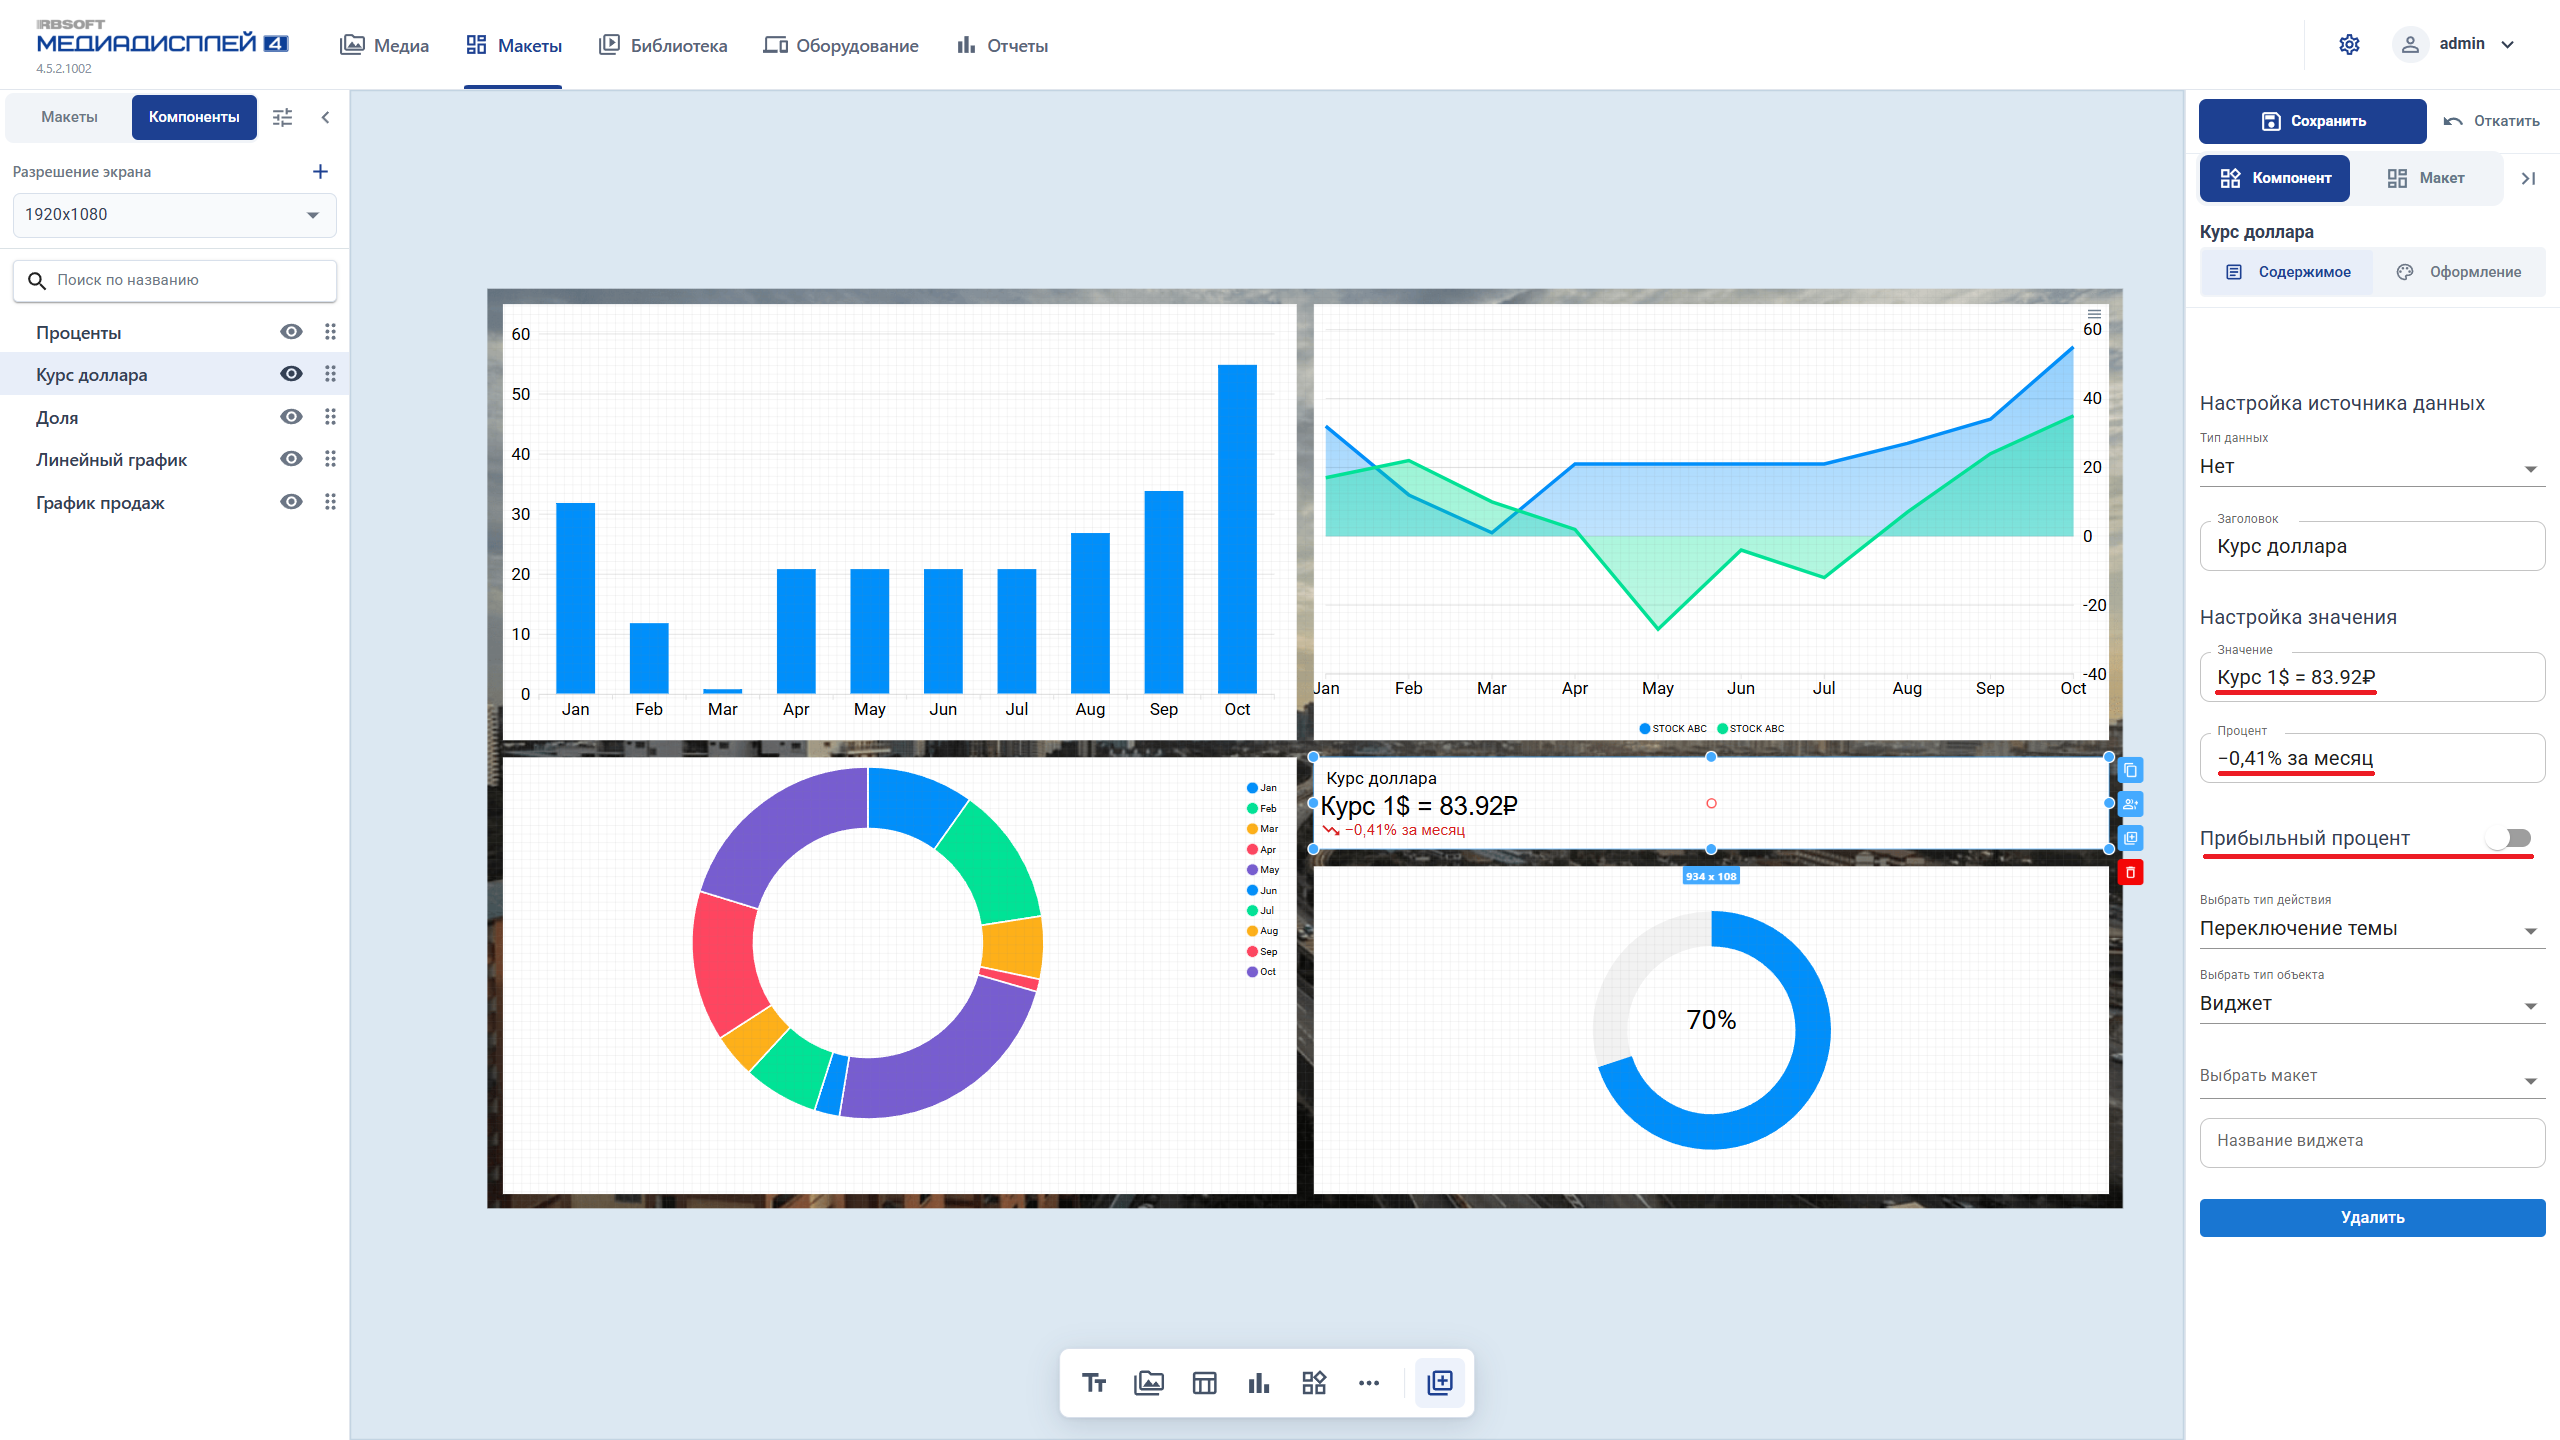Open the Выбрать макет dropdown
The width and height of the screenshot is (2560, 1440).
[x=2372, y=1077]
